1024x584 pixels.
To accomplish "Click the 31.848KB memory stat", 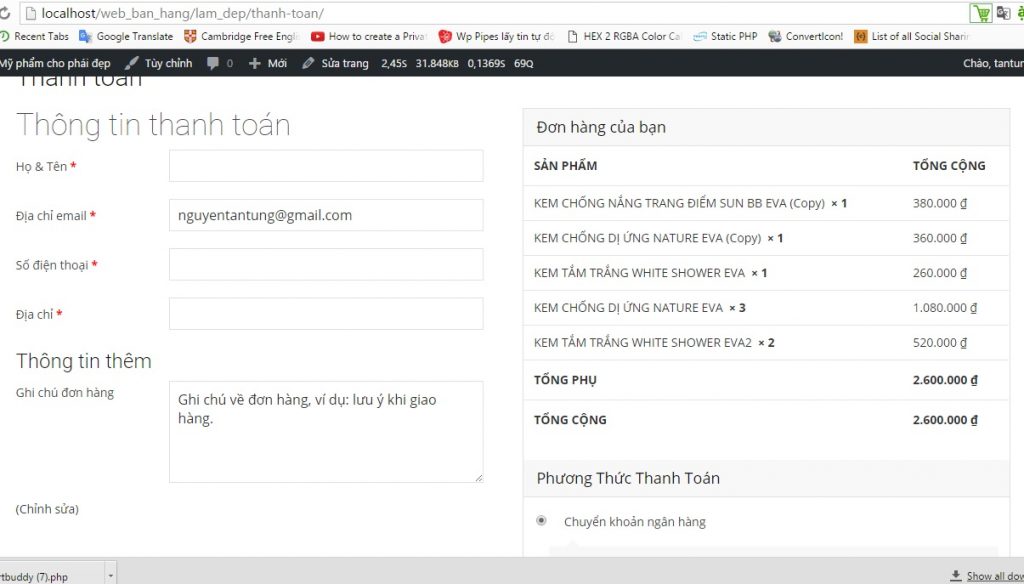I will (x=437, y=63).
